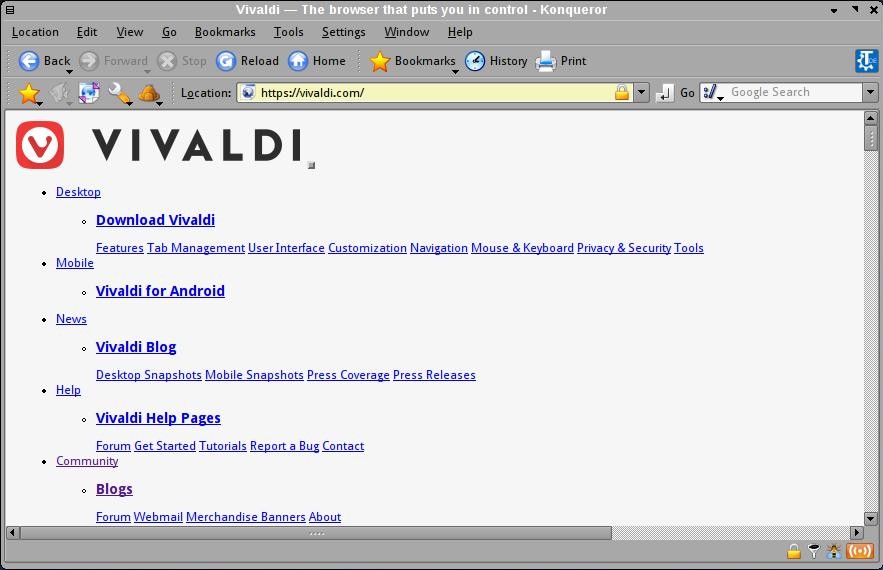Click the orange shell-shaped toolbar icon
Screen dimensions: 883x570
(149, 93)
